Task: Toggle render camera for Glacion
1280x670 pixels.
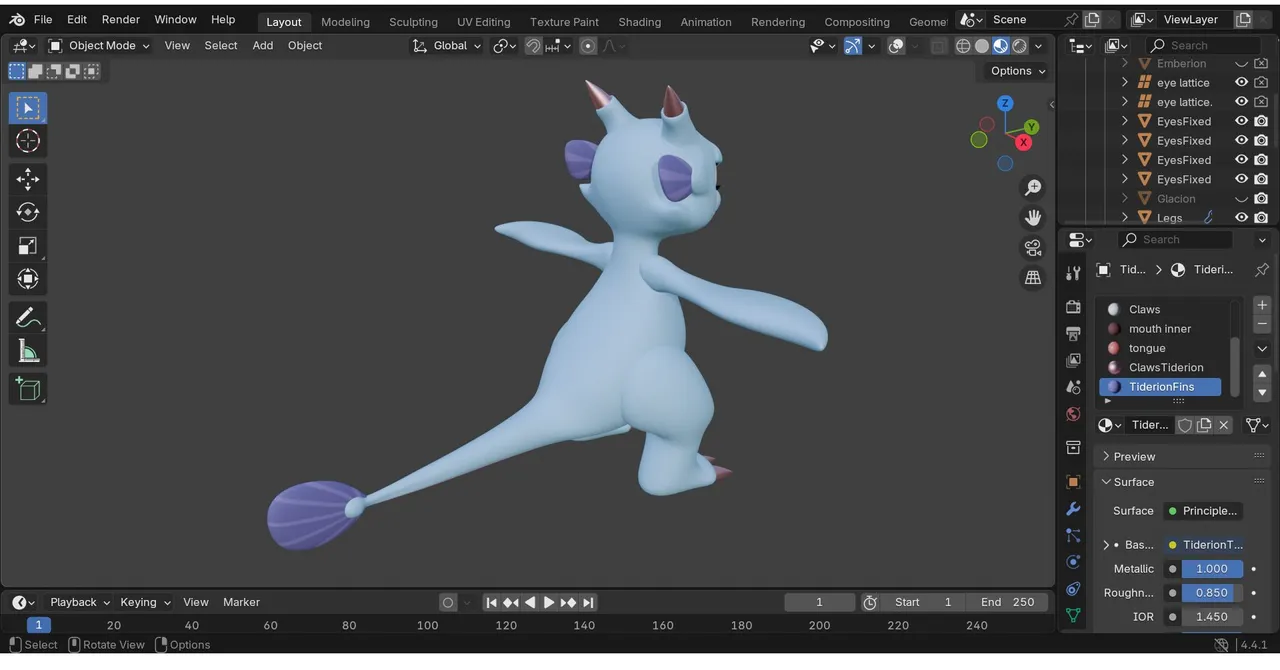Action: point(1261,198)
